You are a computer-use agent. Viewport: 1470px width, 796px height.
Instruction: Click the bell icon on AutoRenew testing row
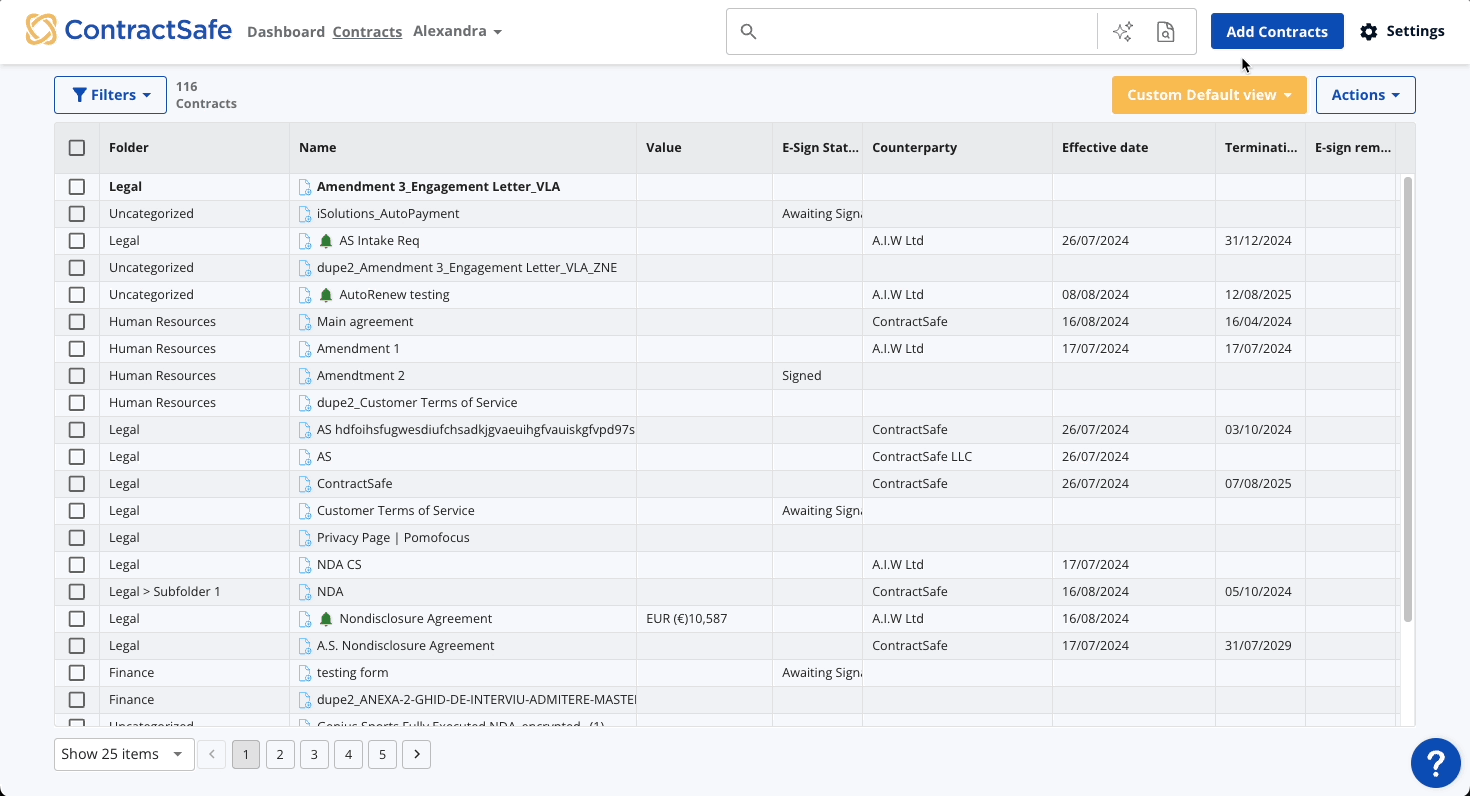click(325, 294)
